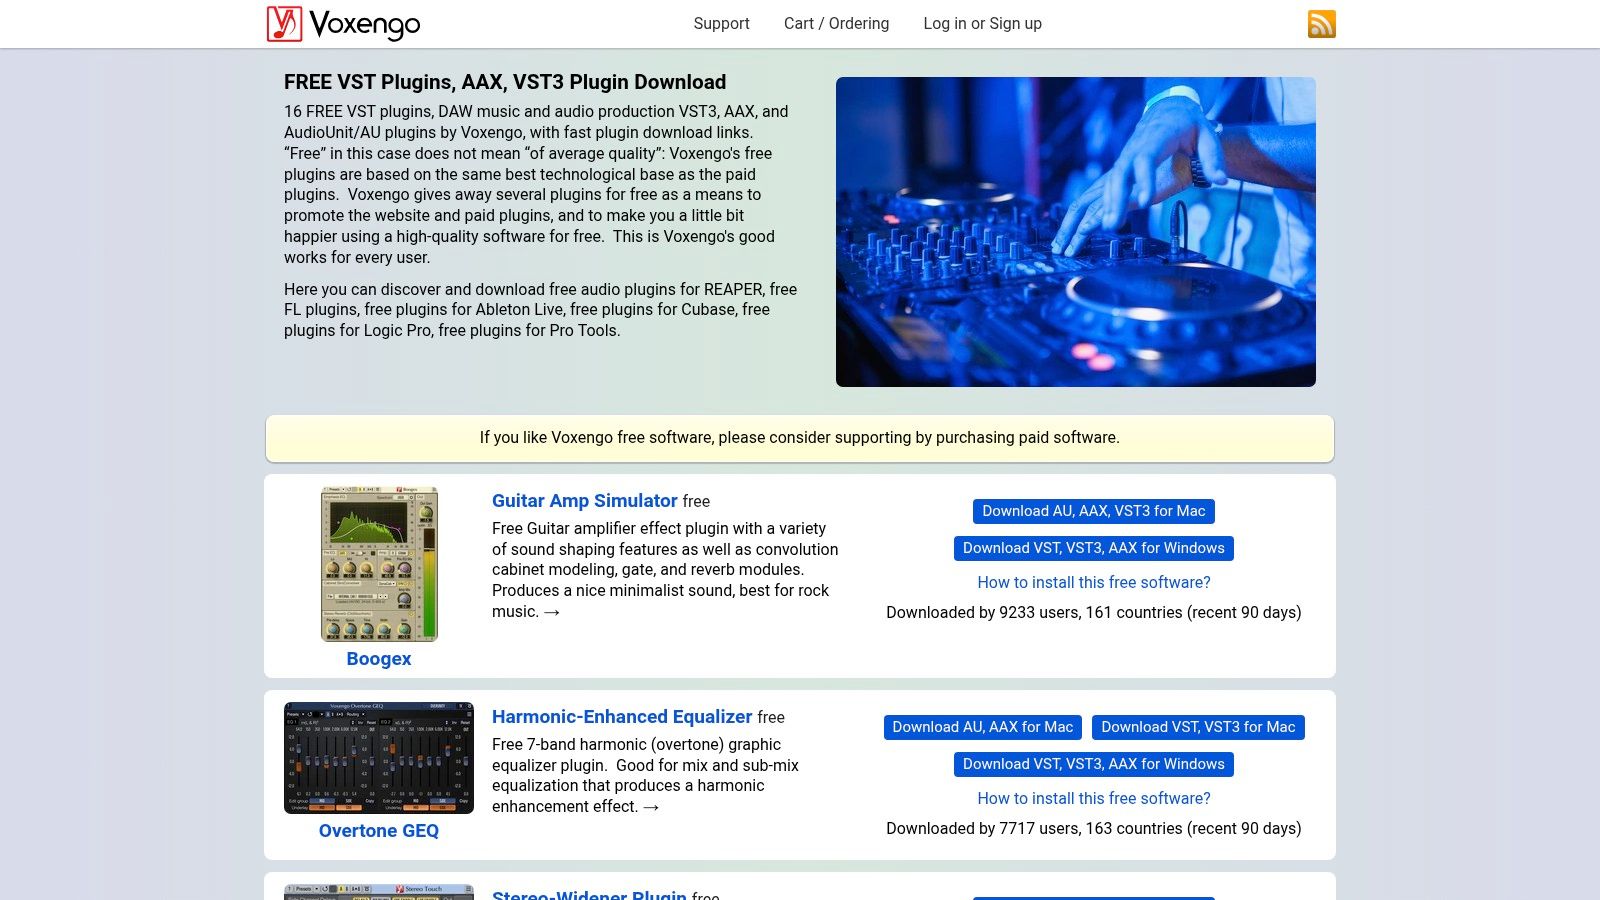Click the Voxengo logo icon
Screen dimensions: 1600x900
pos(284,24)
